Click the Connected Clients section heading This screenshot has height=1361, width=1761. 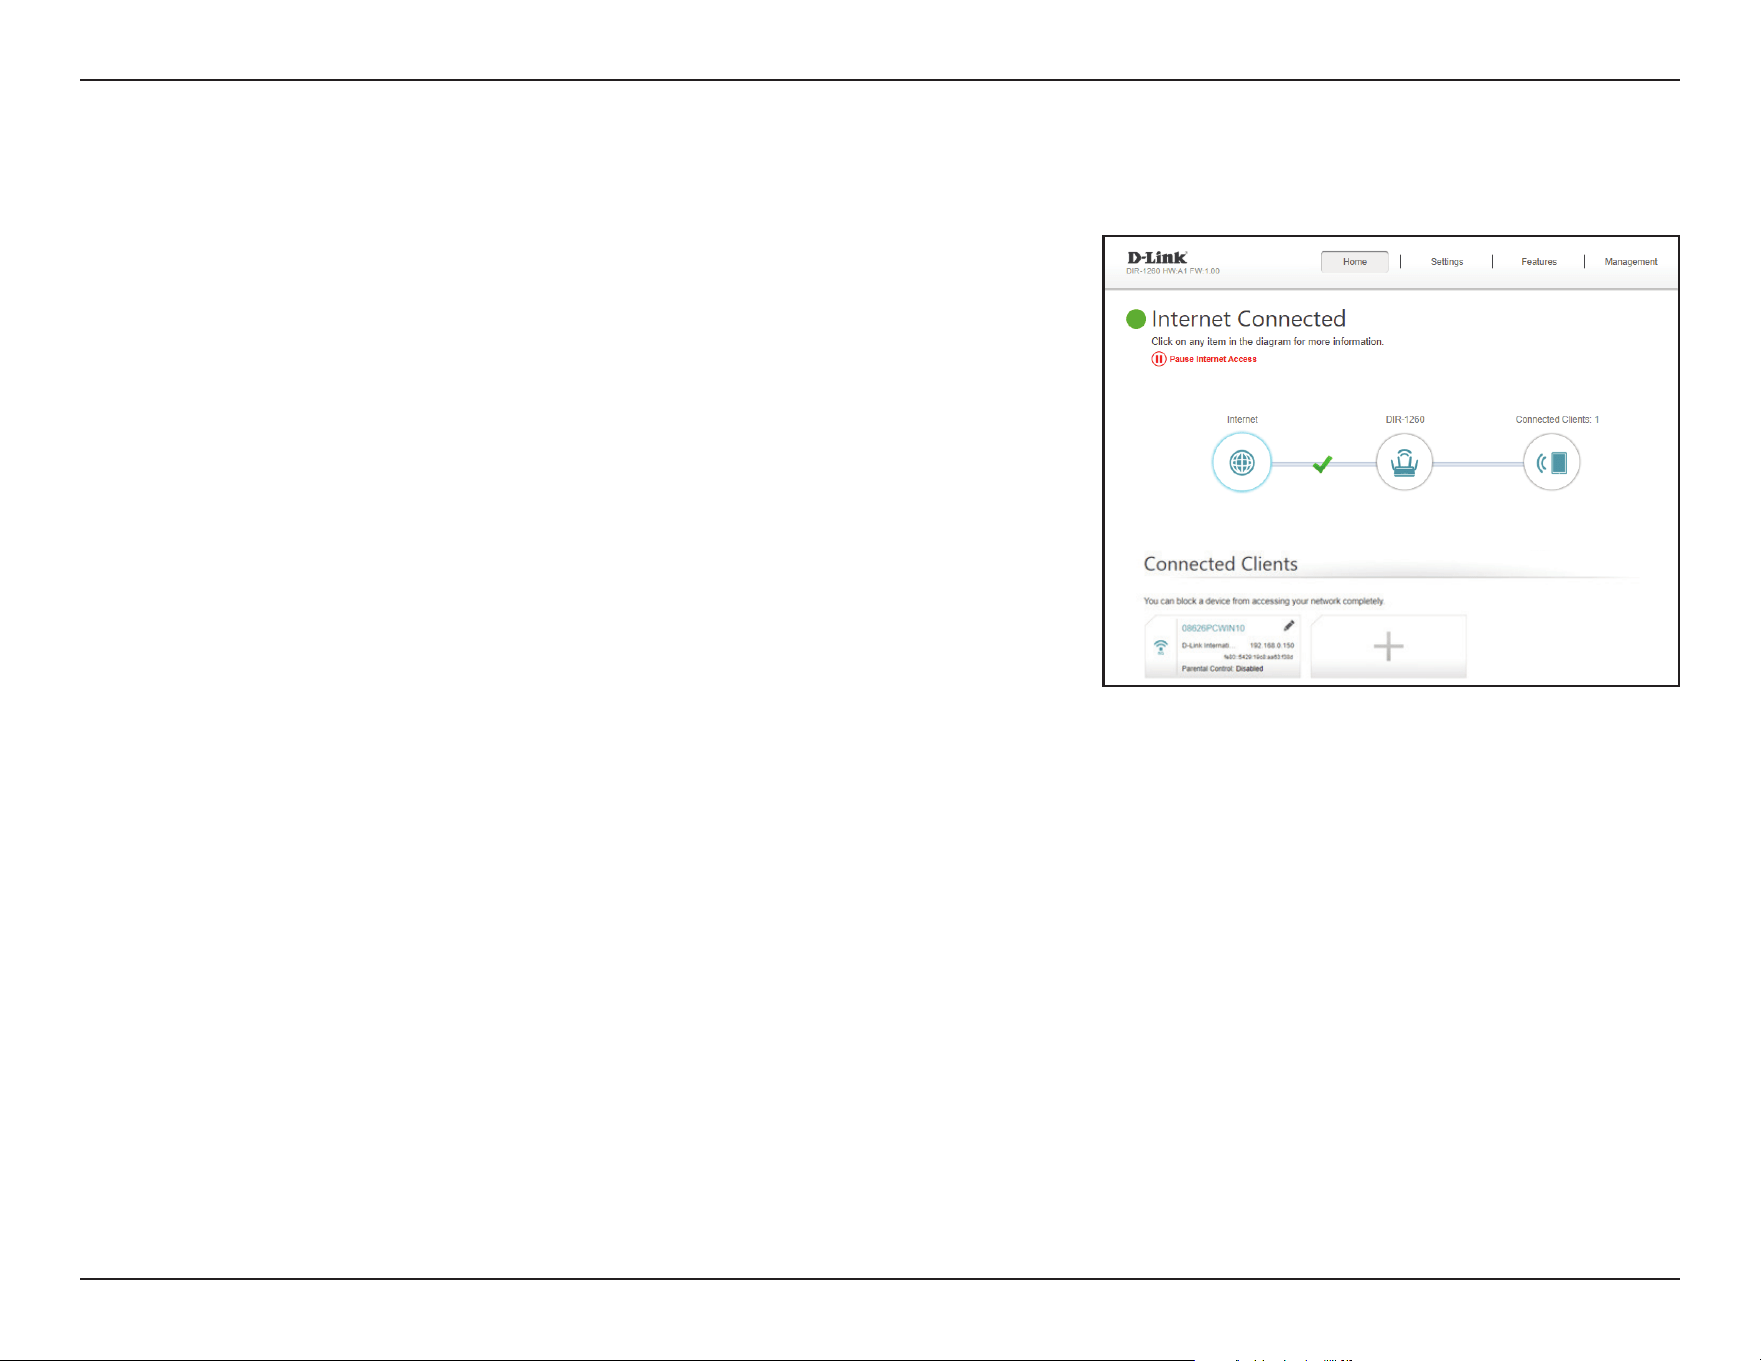1220,564
